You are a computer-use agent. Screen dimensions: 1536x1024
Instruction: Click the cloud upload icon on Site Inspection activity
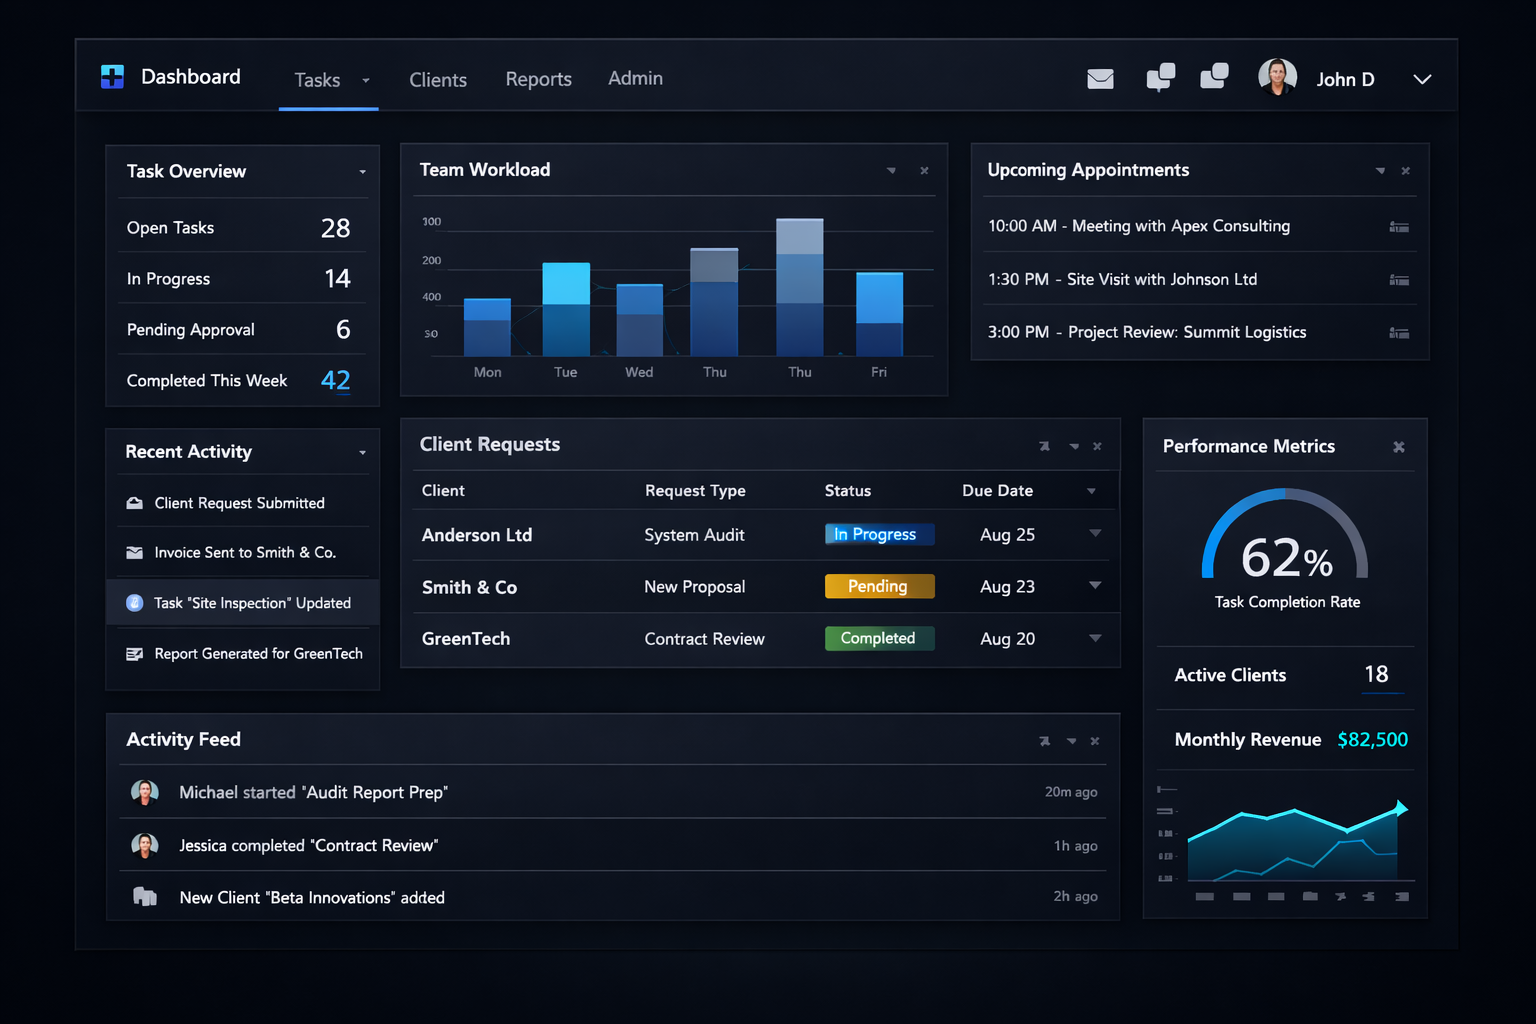(135, 602)
